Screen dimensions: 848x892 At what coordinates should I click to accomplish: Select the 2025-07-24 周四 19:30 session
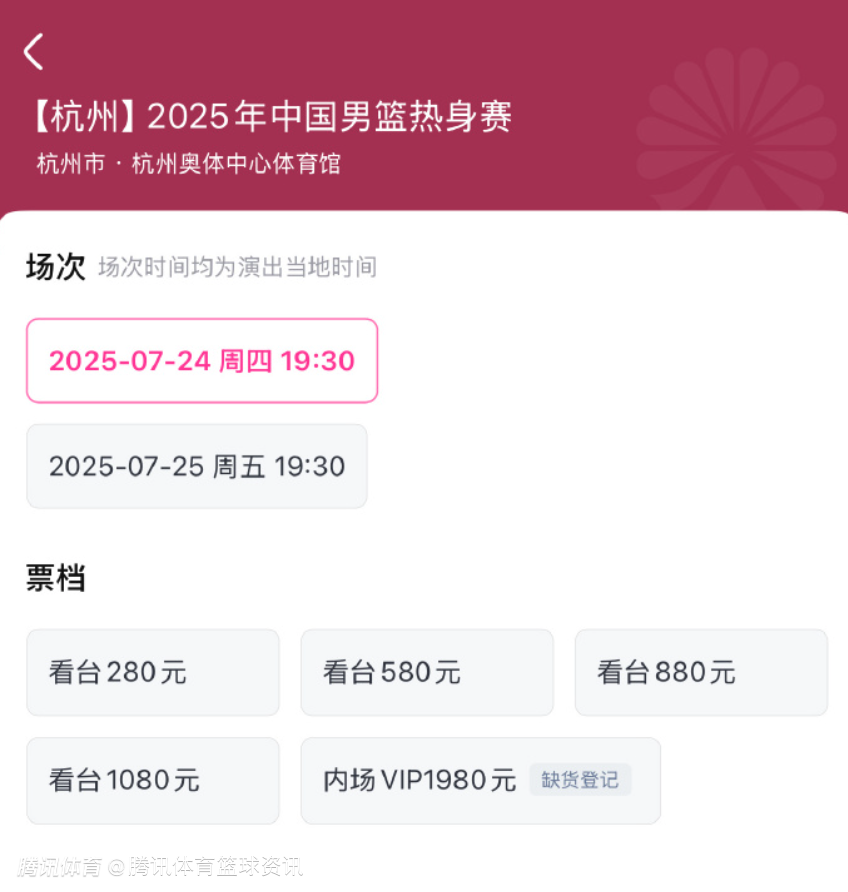click(x=202, y=361)
